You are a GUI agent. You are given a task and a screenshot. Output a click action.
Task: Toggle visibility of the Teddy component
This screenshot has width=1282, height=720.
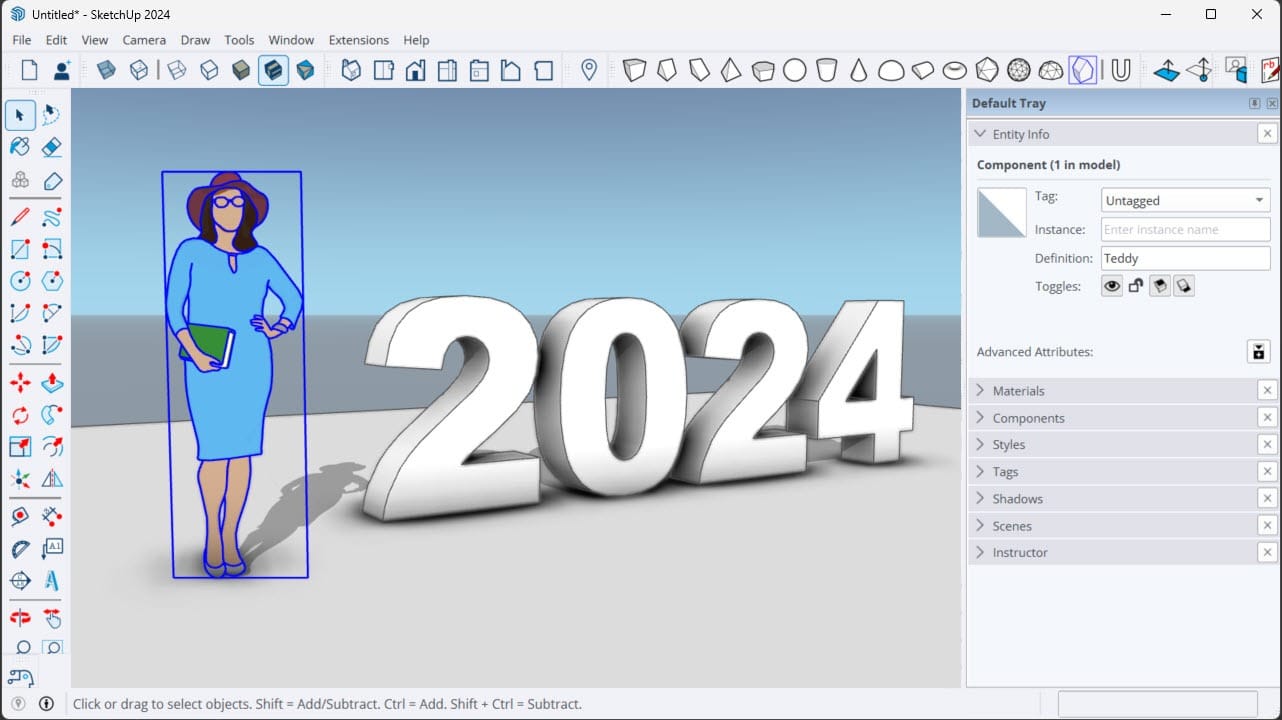point(1111,286)
